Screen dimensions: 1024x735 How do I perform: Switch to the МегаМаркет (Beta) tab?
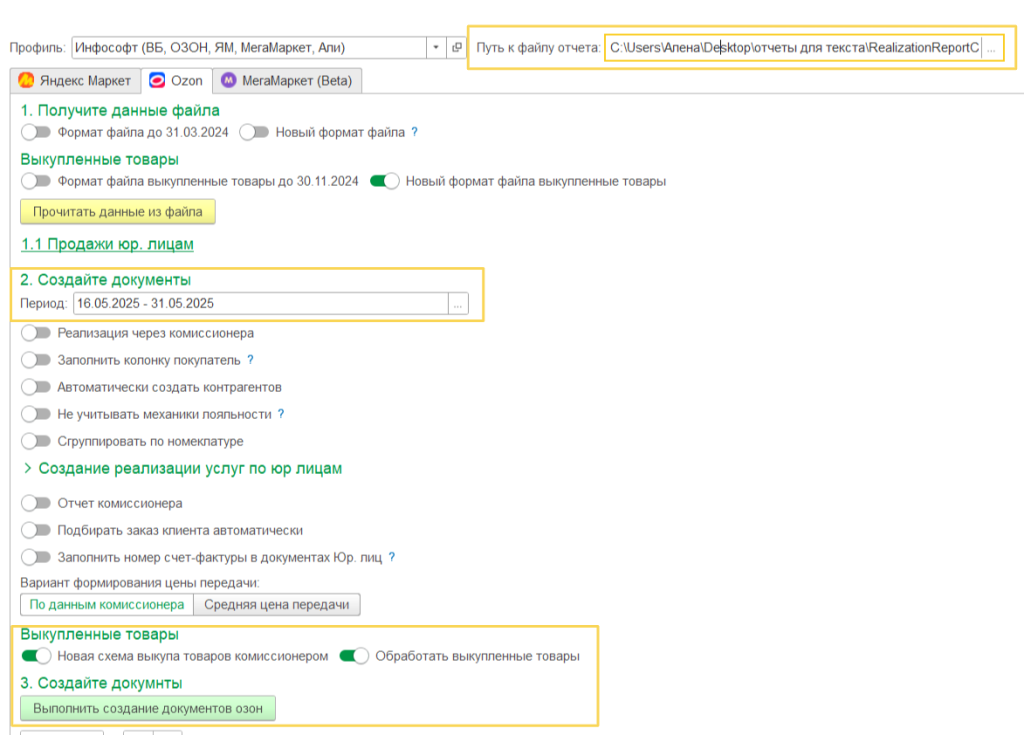(x=286, y=80)
